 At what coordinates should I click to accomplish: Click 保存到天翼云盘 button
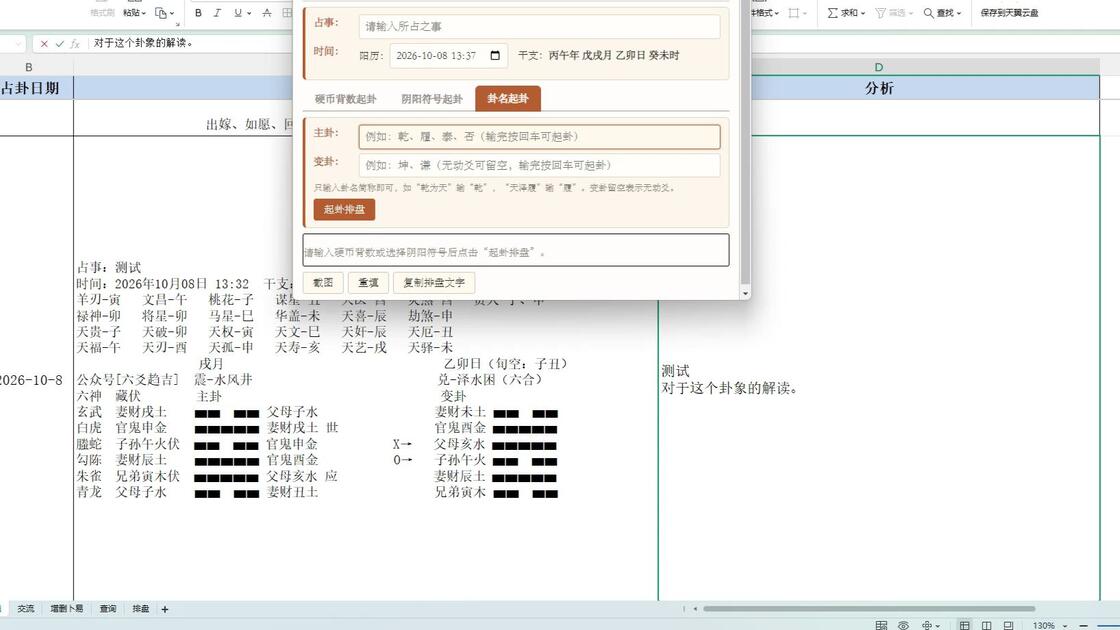pos(1009,13)
